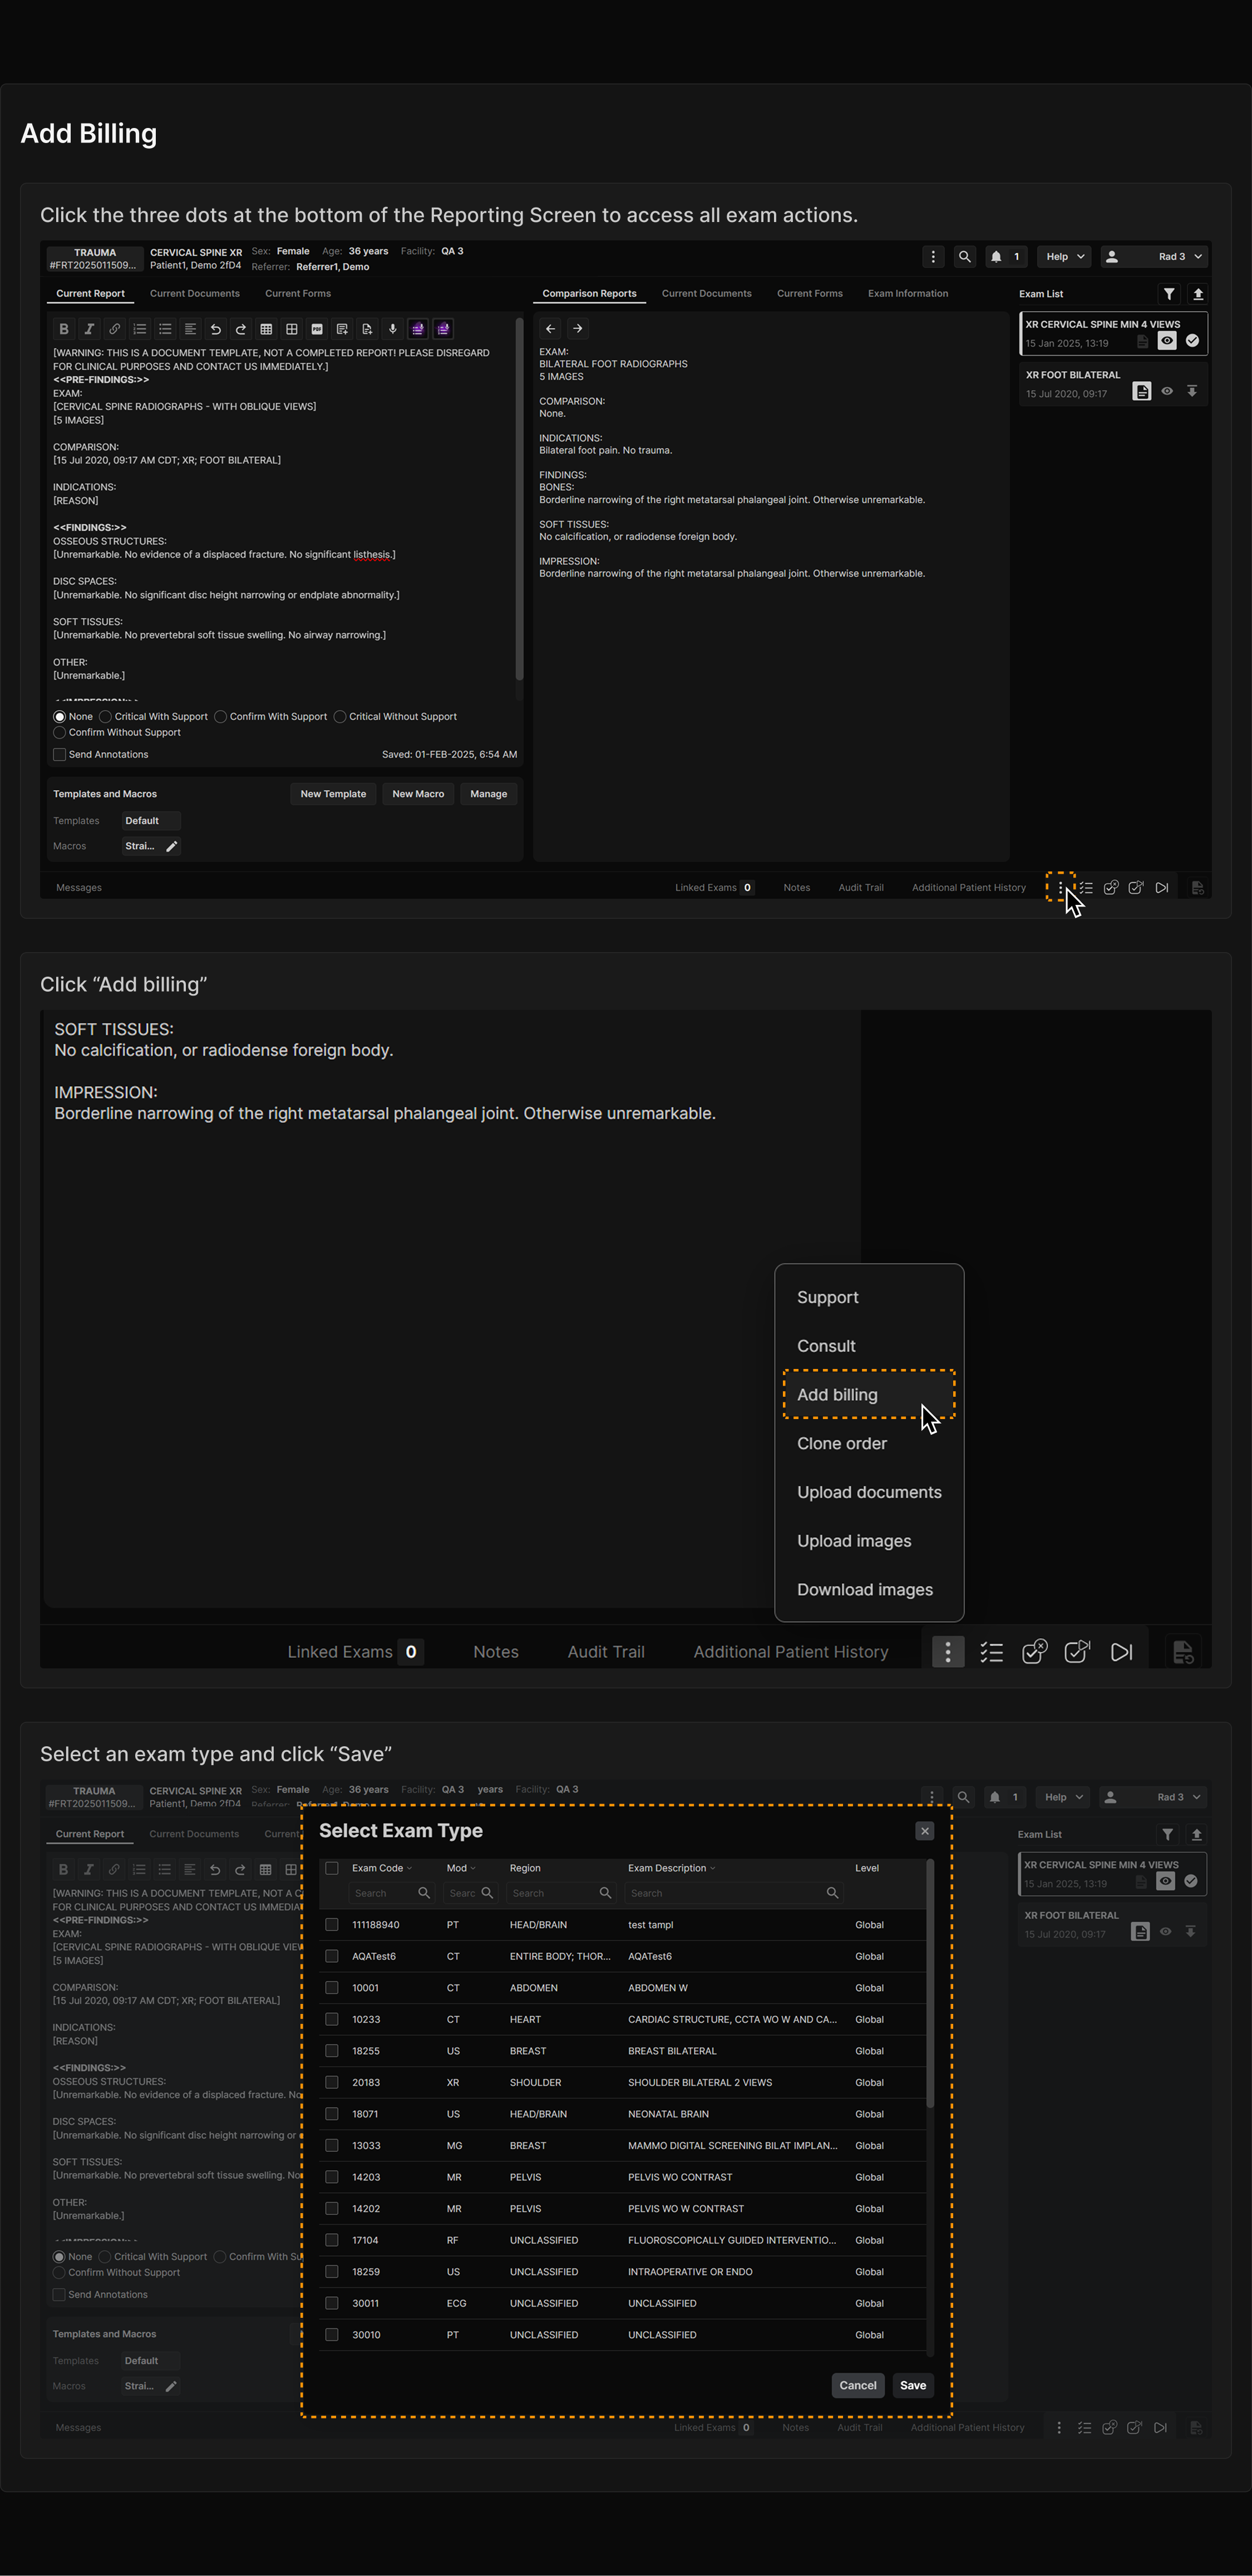The width and height of the screenshot is (1252, 2576).
Task: Click the first screenshot's New Macro button
Action: 418,794
